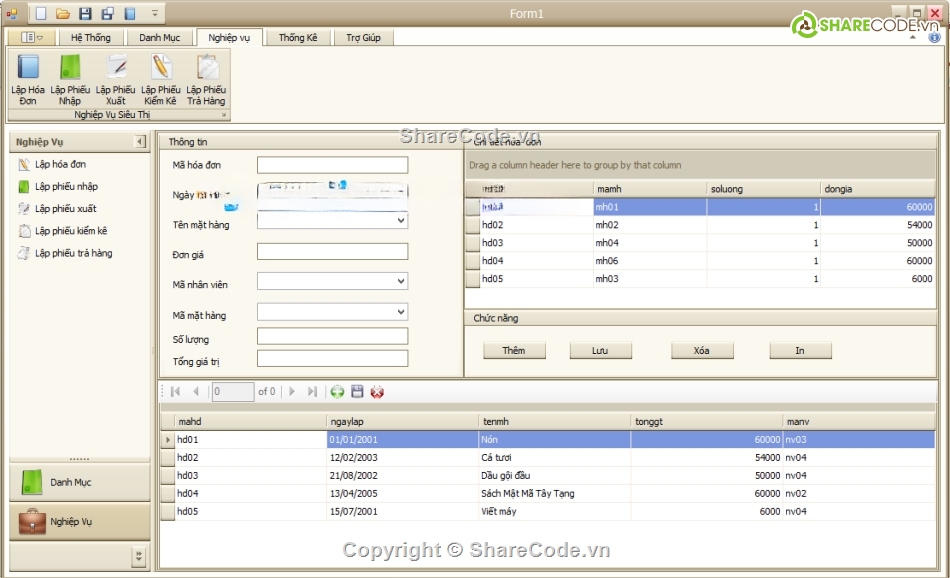Click the nv02 manv cell
Image resolution: width=950 pixels, height=578 pixels.
pos(859,494)
